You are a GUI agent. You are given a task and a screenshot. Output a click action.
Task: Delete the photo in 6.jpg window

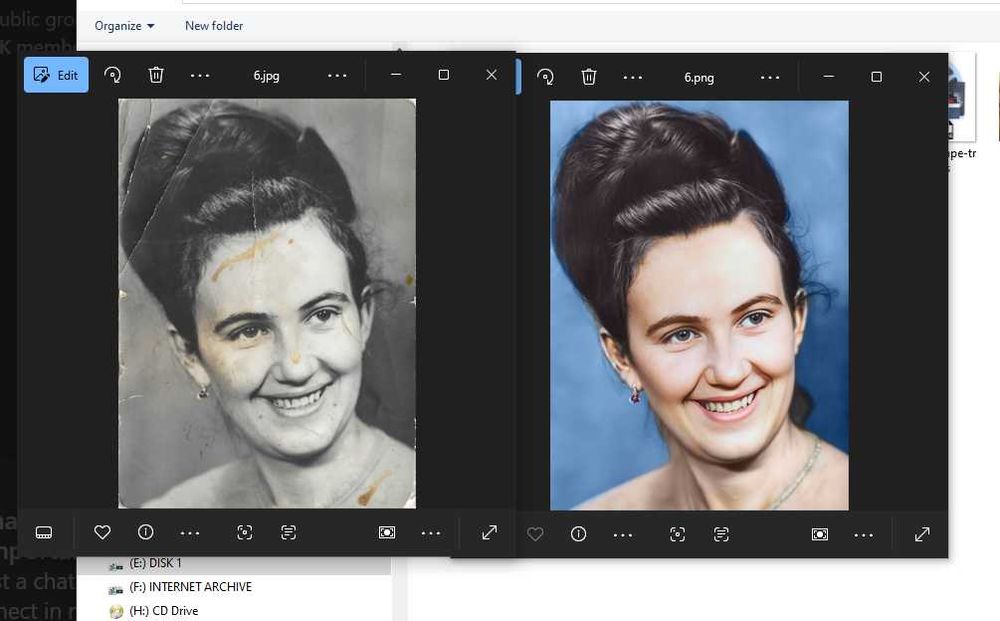coord(156,75)
